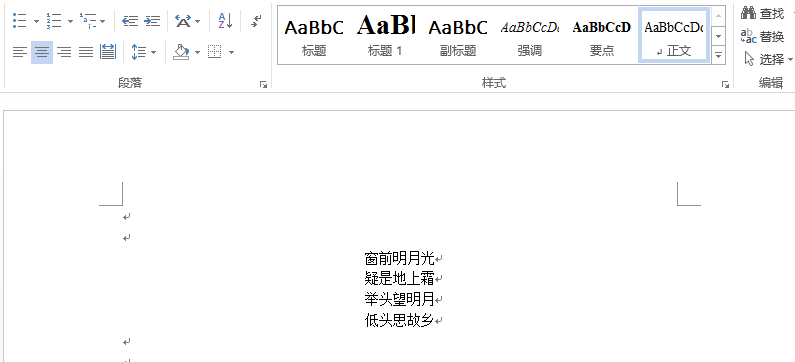Place cursor in line 低头思故乡
Viewport: 795px width, 362px height.
[400, 320]
